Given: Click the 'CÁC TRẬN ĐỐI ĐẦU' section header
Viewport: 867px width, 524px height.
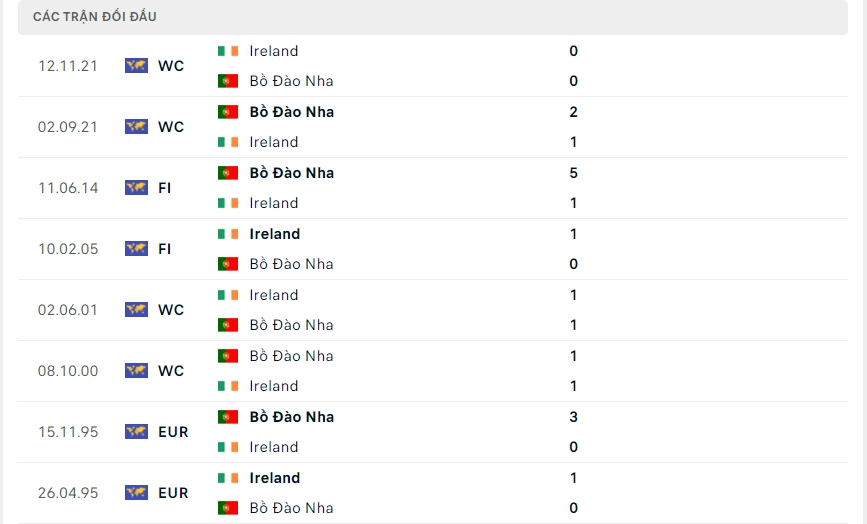Looking at the screenshot, I should coord(95,17).
